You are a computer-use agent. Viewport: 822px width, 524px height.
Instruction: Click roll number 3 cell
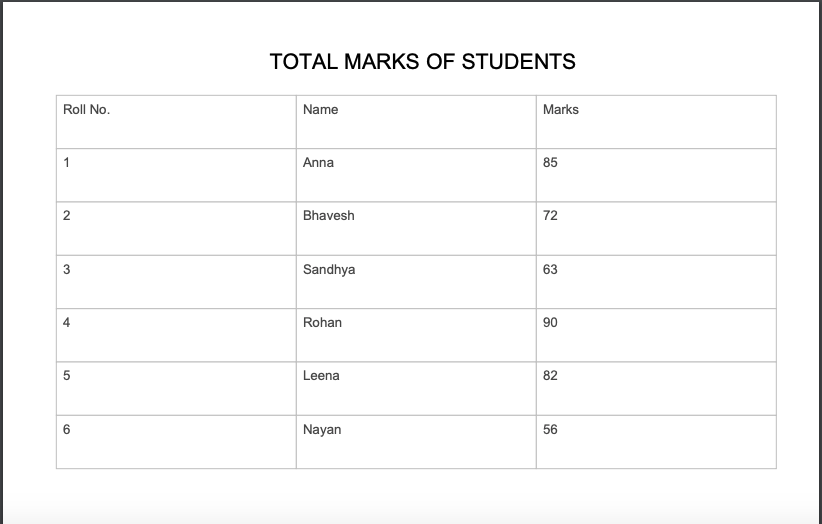point(176,282)
